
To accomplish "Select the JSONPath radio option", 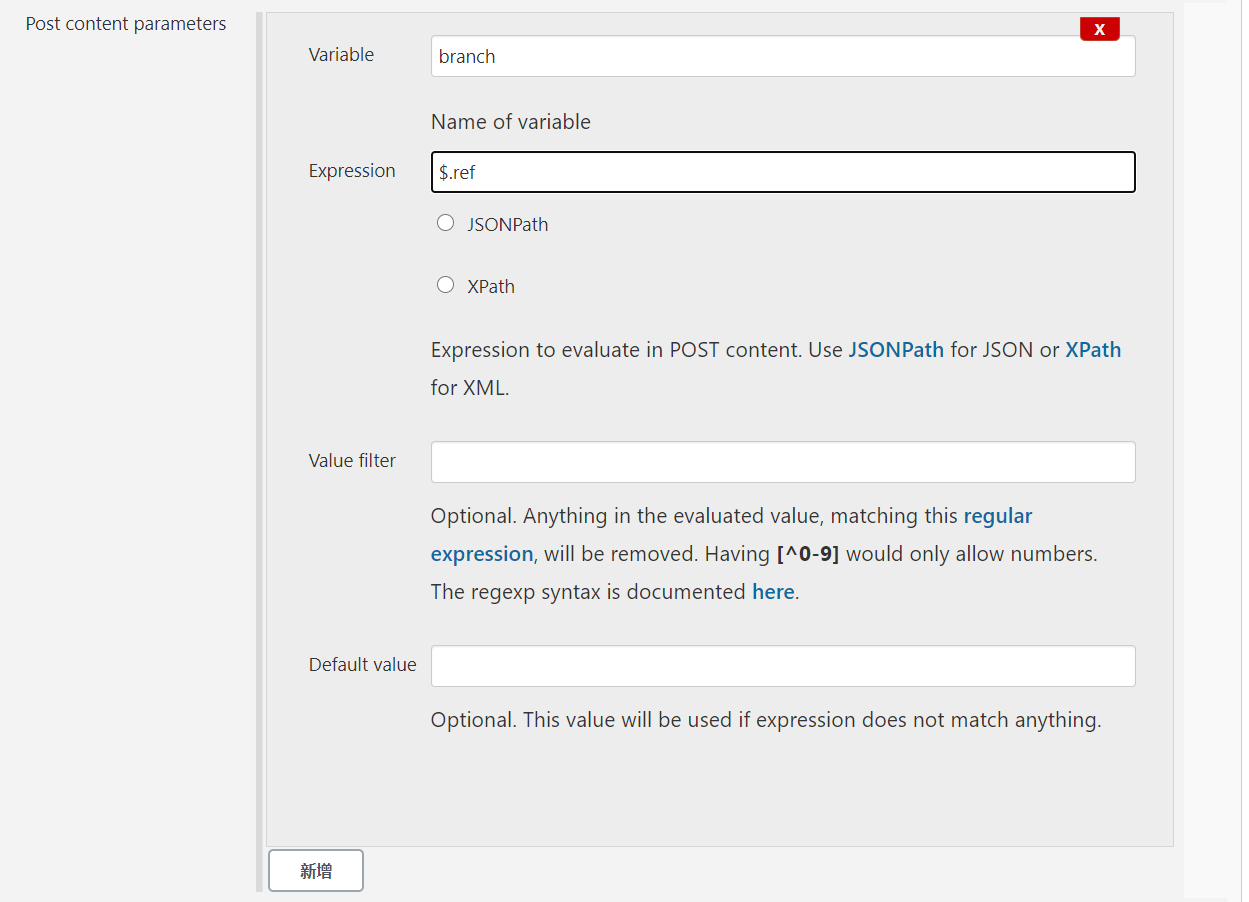I will pos(446,223).
